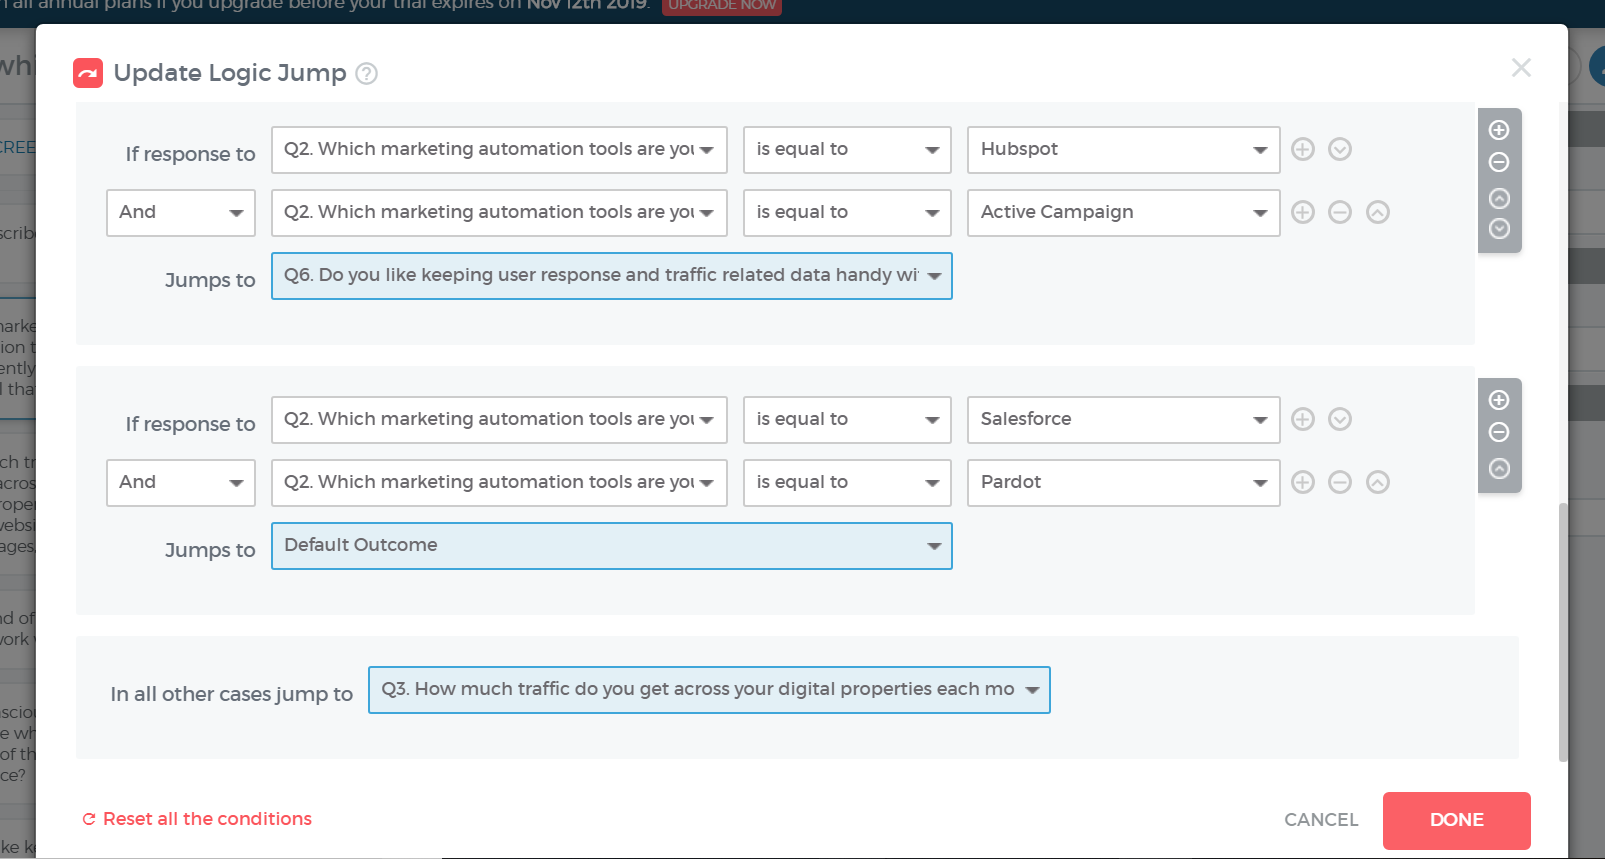Add condition after Active Campaign row

(x=1302, y=212)
